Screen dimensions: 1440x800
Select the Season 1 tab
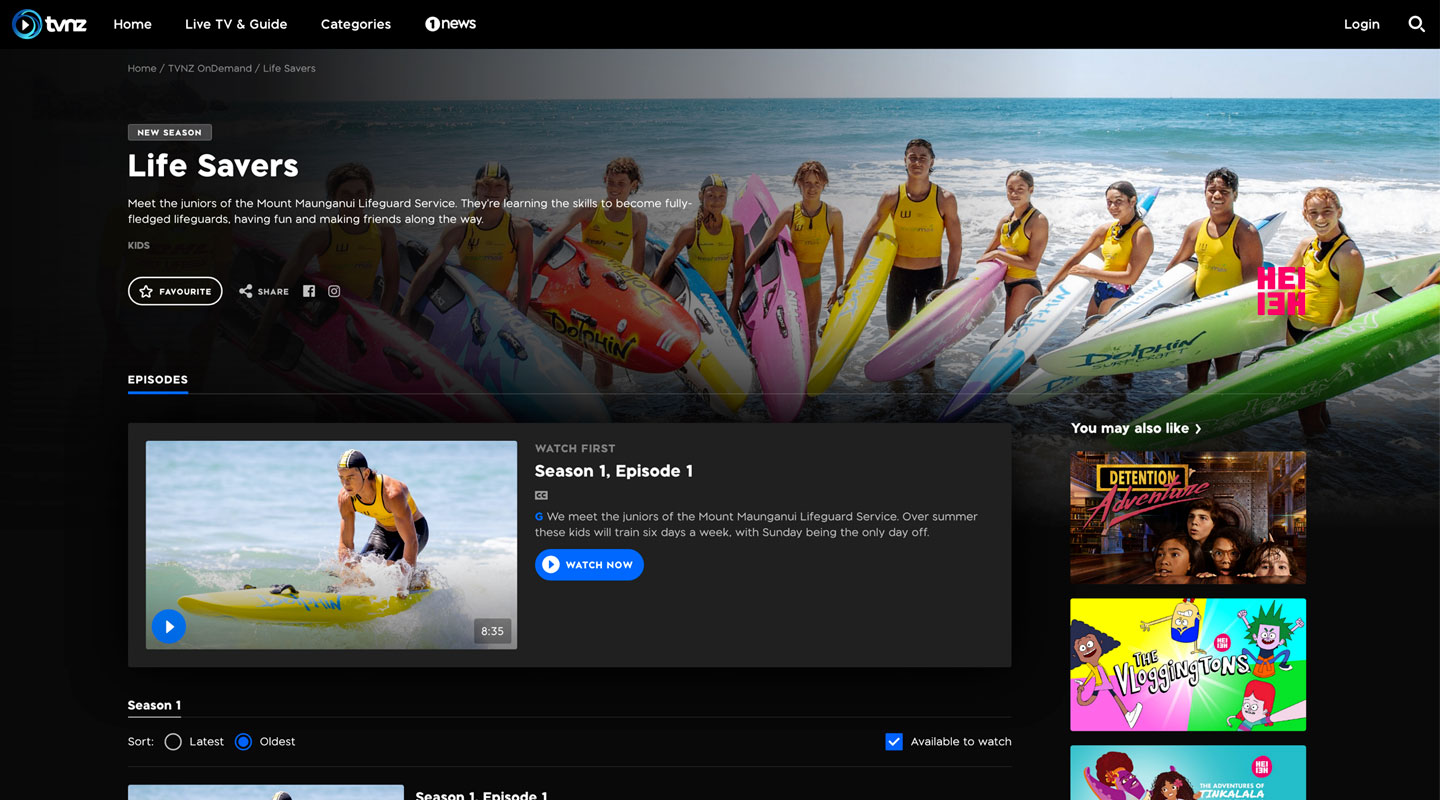point(154,705)
